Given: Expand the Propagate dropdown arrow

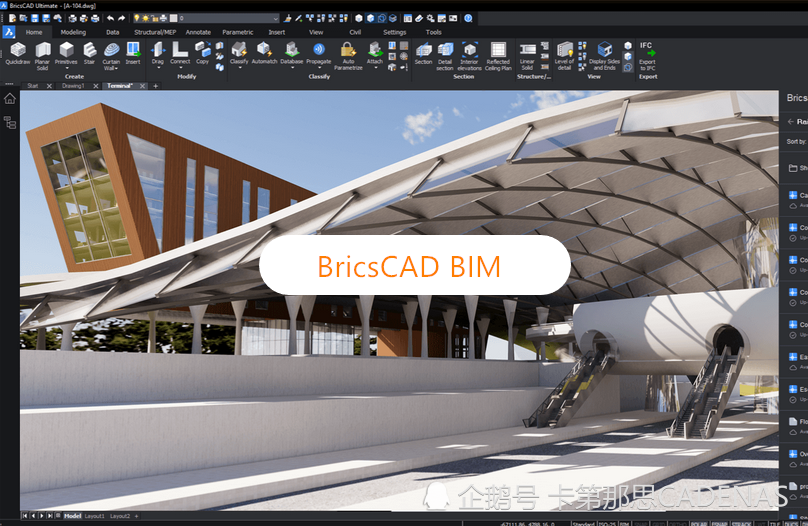Looking at the screenshot, I should 319,68.
